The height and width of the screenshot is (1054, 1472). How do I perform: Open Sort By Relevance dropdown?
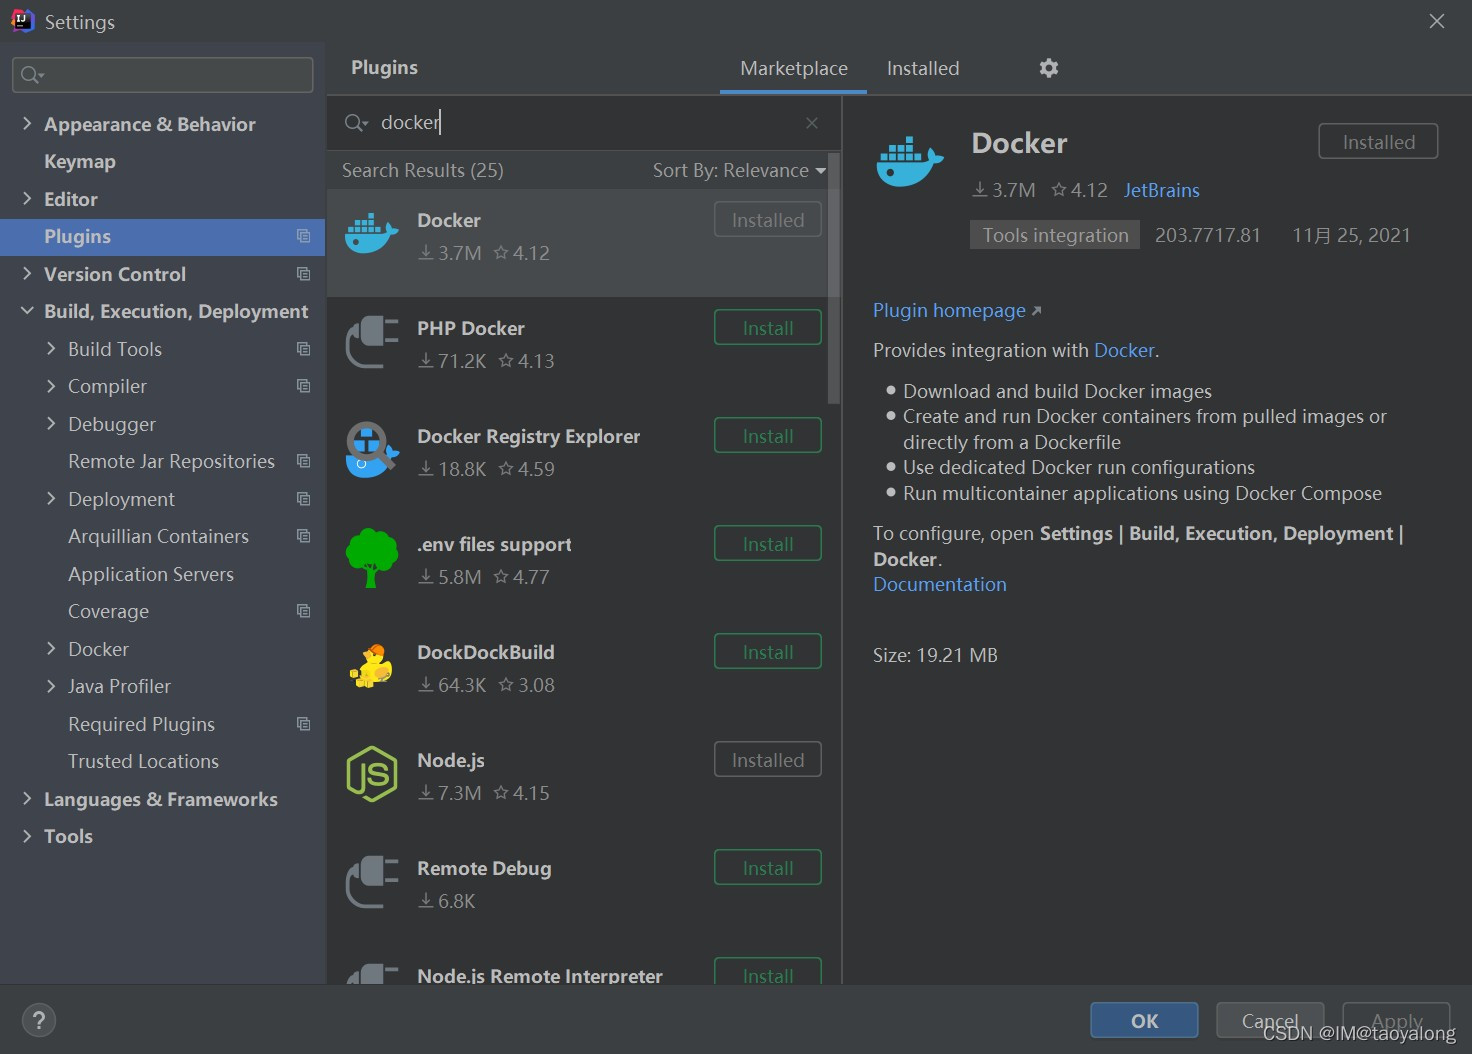pyautogui.click(x=739, y=171)
